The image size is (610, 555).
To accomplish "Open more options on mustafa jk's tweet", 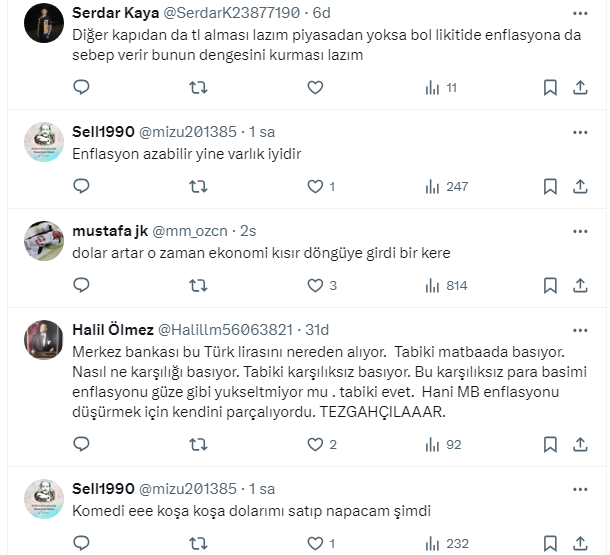I will [x=580, y=229].
